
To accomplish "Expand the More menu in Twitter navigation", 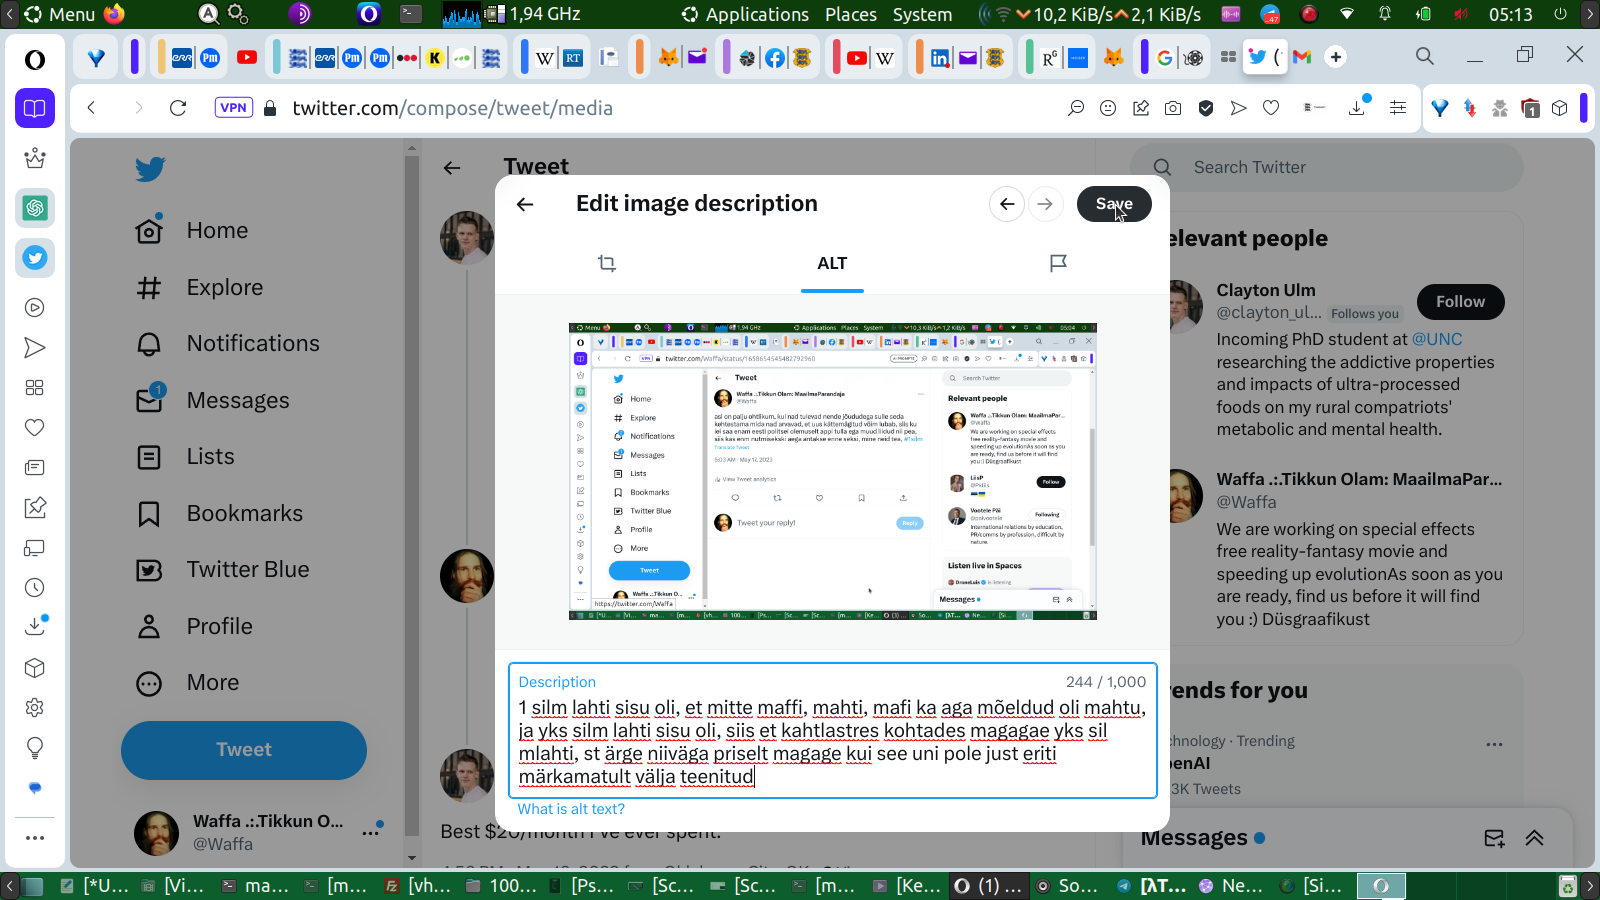I will 188,682.
